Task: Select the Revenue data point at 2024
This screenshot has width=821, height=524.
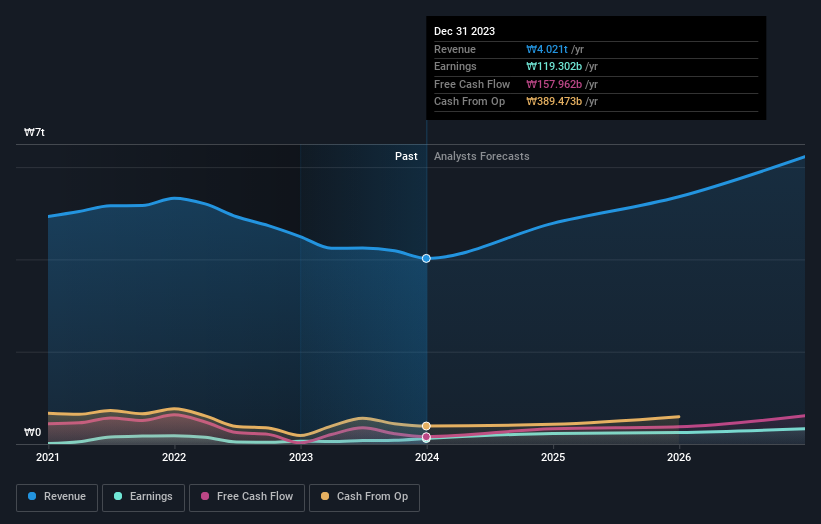Action: click(426, 259)
